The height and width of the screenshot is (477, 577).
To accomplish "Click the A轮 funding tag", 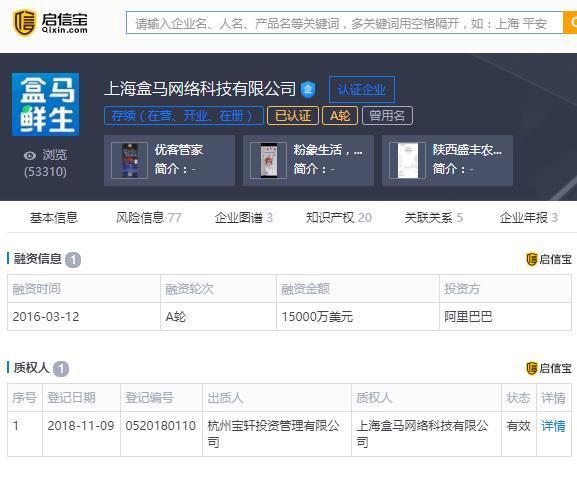I will click(x=340, y=116).
